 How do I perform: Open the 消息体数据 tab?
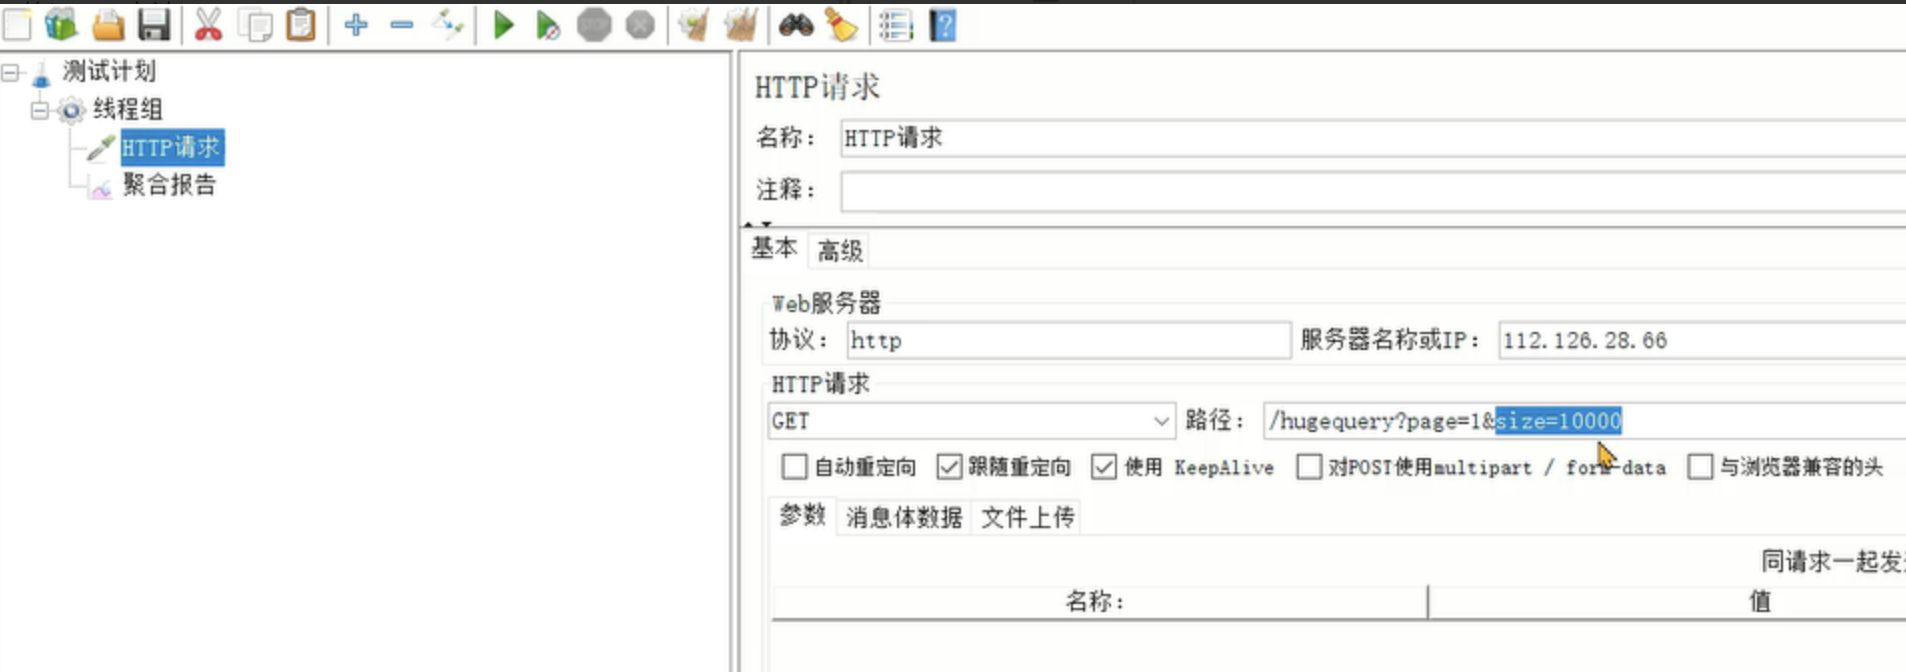[x=904, y=517]
